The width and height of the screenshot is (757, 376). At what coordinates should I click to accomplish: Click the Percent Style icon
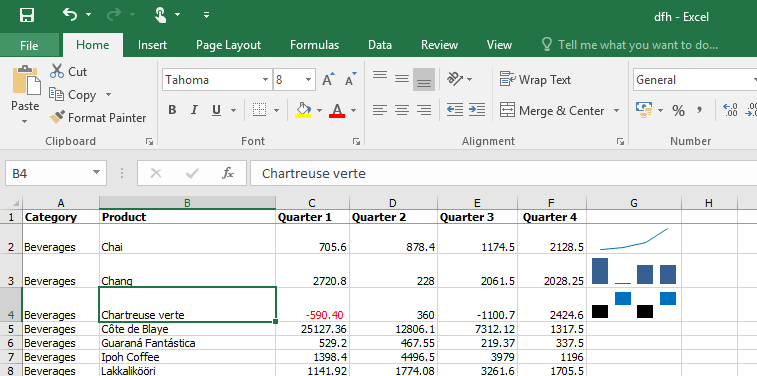tap(678, 111)
